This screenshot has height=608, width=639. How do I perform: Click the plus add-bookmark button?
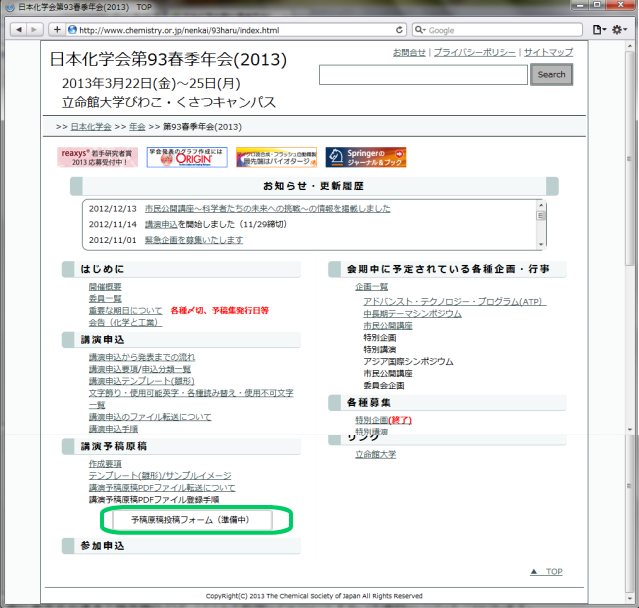click(57, 30)
